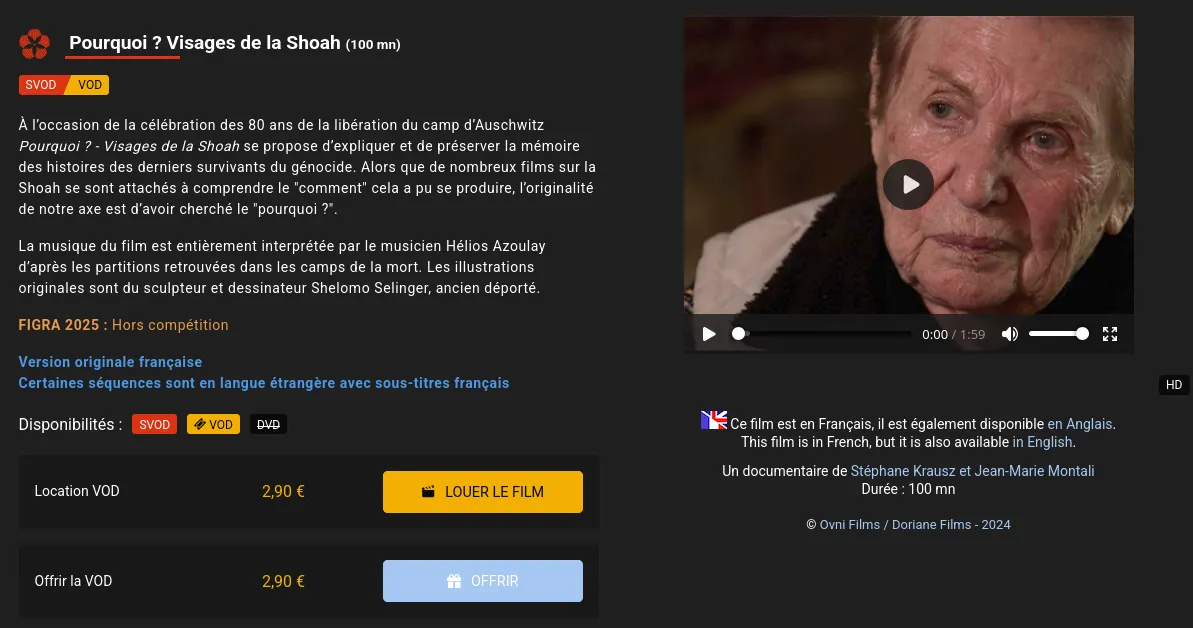The width and height of the screenshot is (1193, 628).
Task: Select the VOD ticket availability badge
Action: coord(213,424)
